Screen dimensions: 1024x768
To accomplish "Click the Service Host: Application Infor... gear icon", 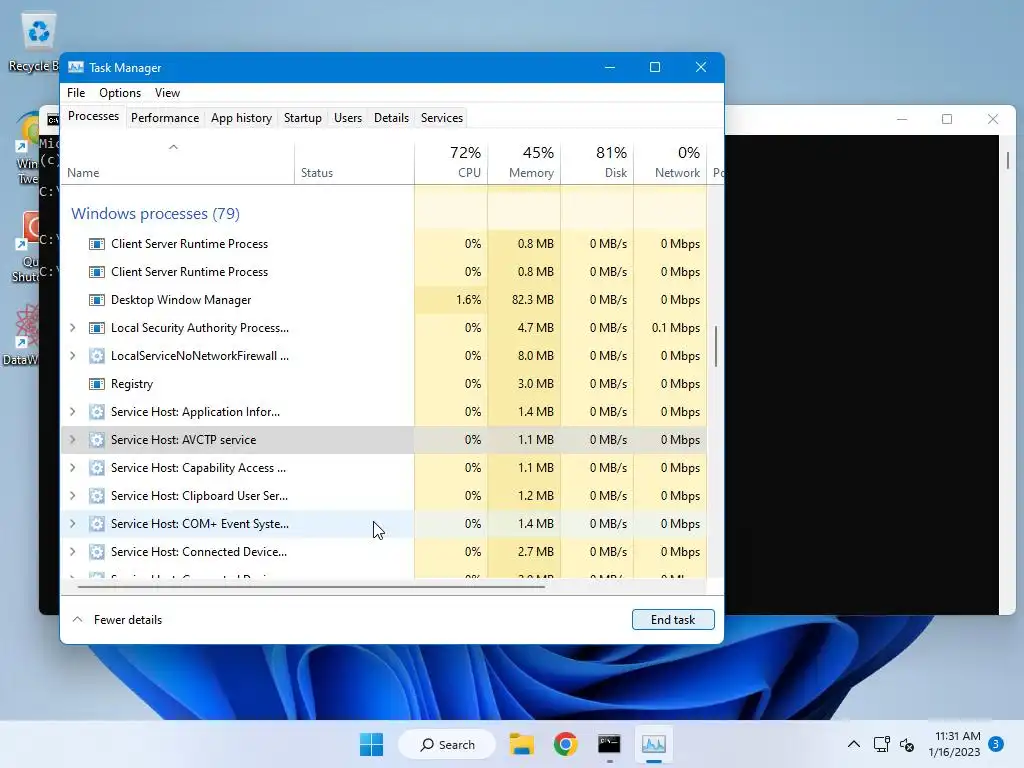I will pos(97,412).
